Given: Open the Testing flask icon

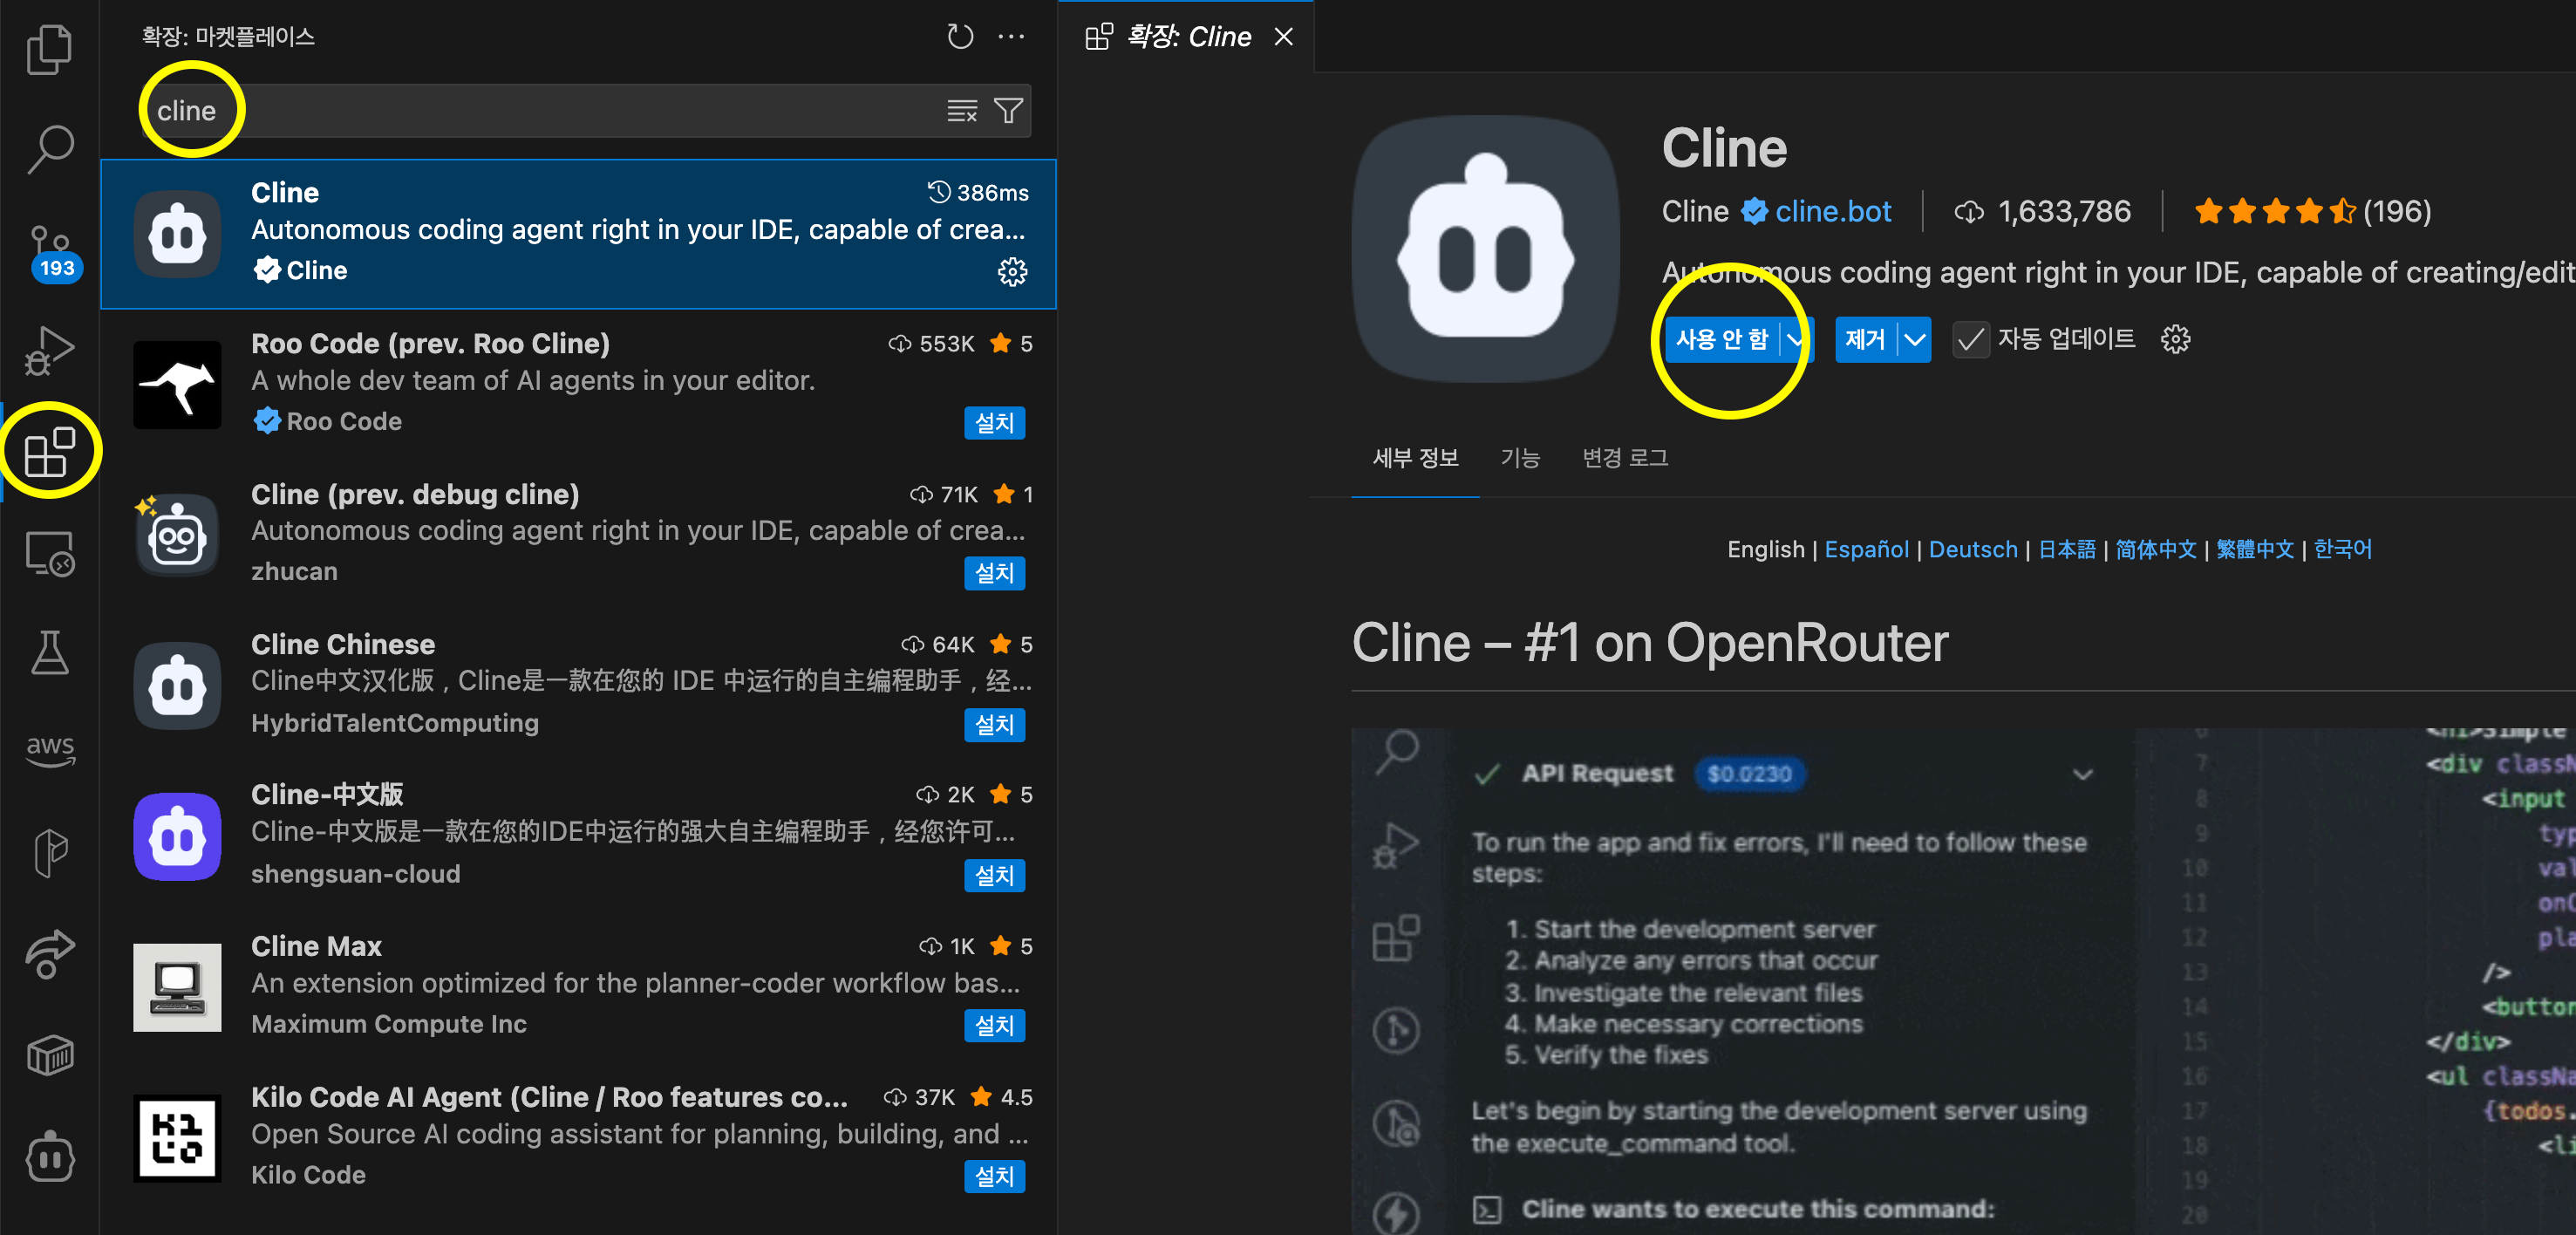Looking at the screenshot, I should (49, 652).
